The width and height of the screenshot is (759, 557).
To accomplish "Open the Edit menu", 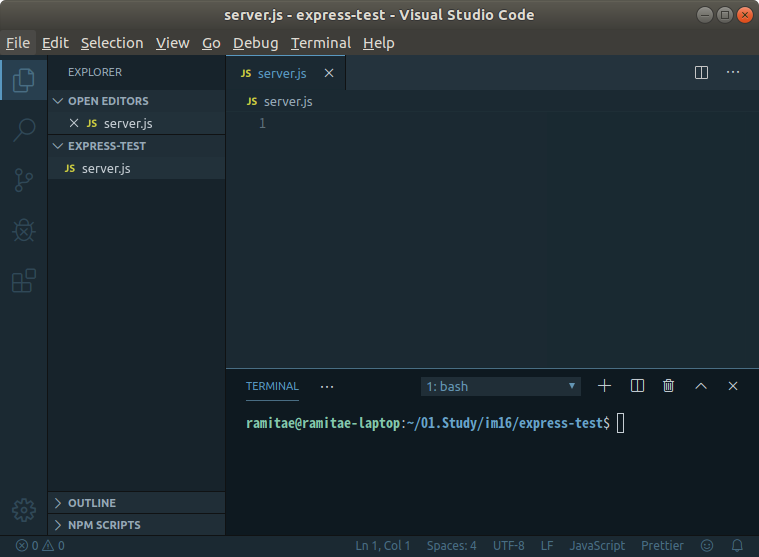I will coord(55,43).
